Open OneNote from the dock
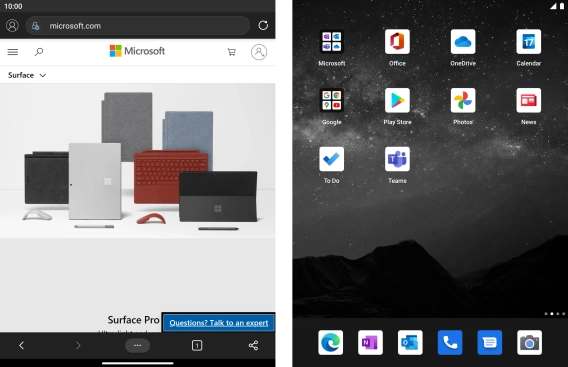568x367 pixels. [x=370, y=342]
